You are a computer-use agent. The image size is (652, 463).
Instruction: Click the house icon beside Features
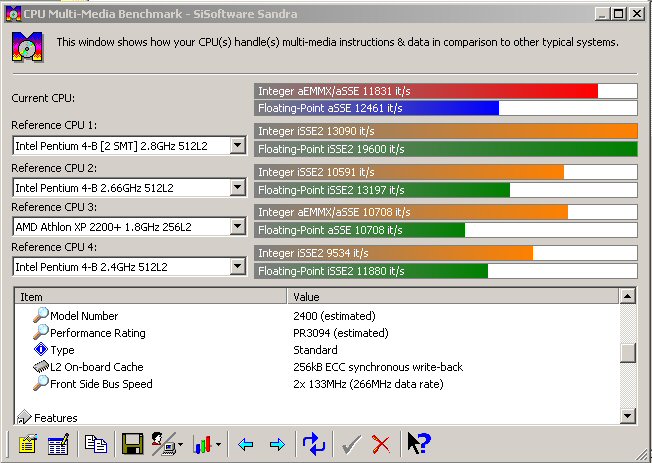tap(24, 417)
